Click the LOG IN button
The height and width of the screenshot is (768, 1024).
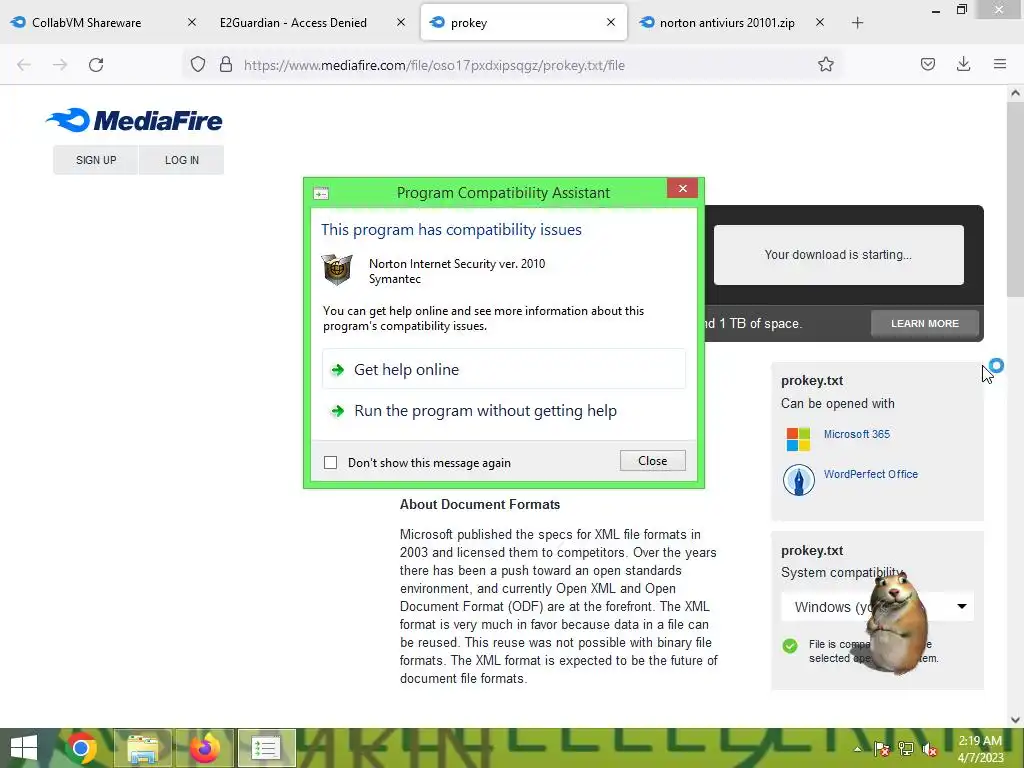(182, 160)
